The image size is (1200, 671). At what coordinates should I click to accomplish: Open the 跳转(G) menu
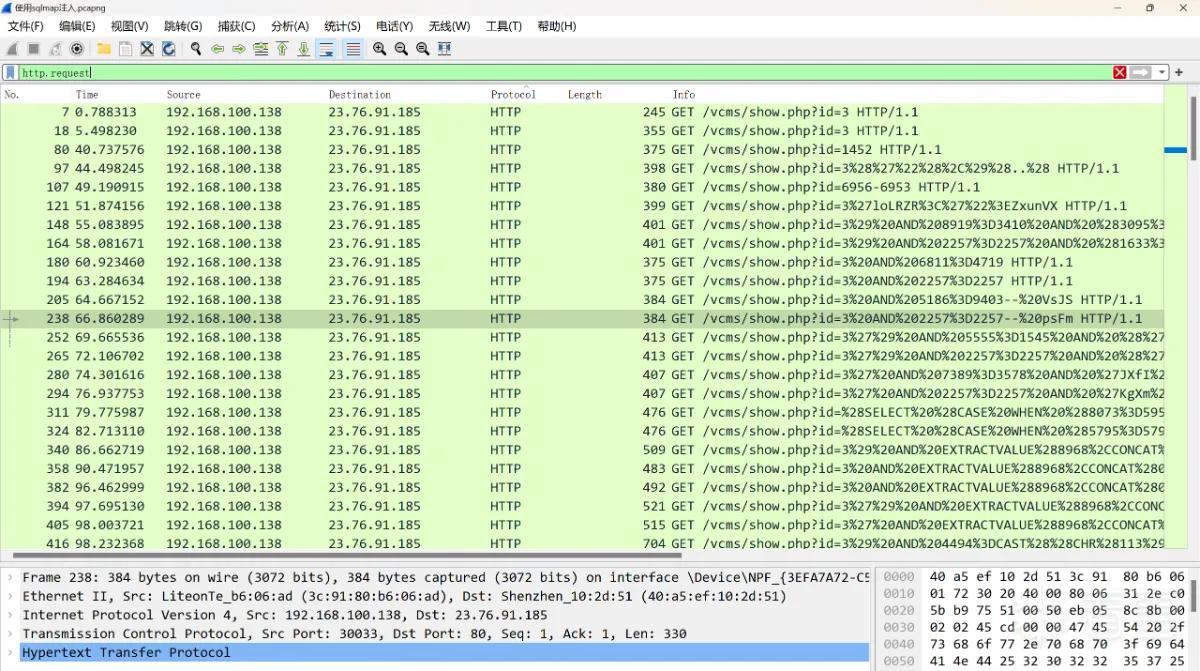[x=183, y=26]
